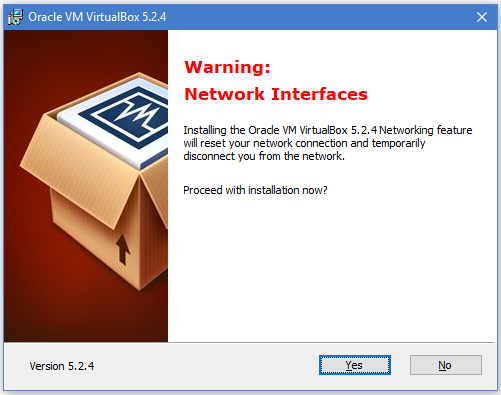501x395 pixels.
Task: Click the gray footer area between version and Yes
Action: pos(207,366)
